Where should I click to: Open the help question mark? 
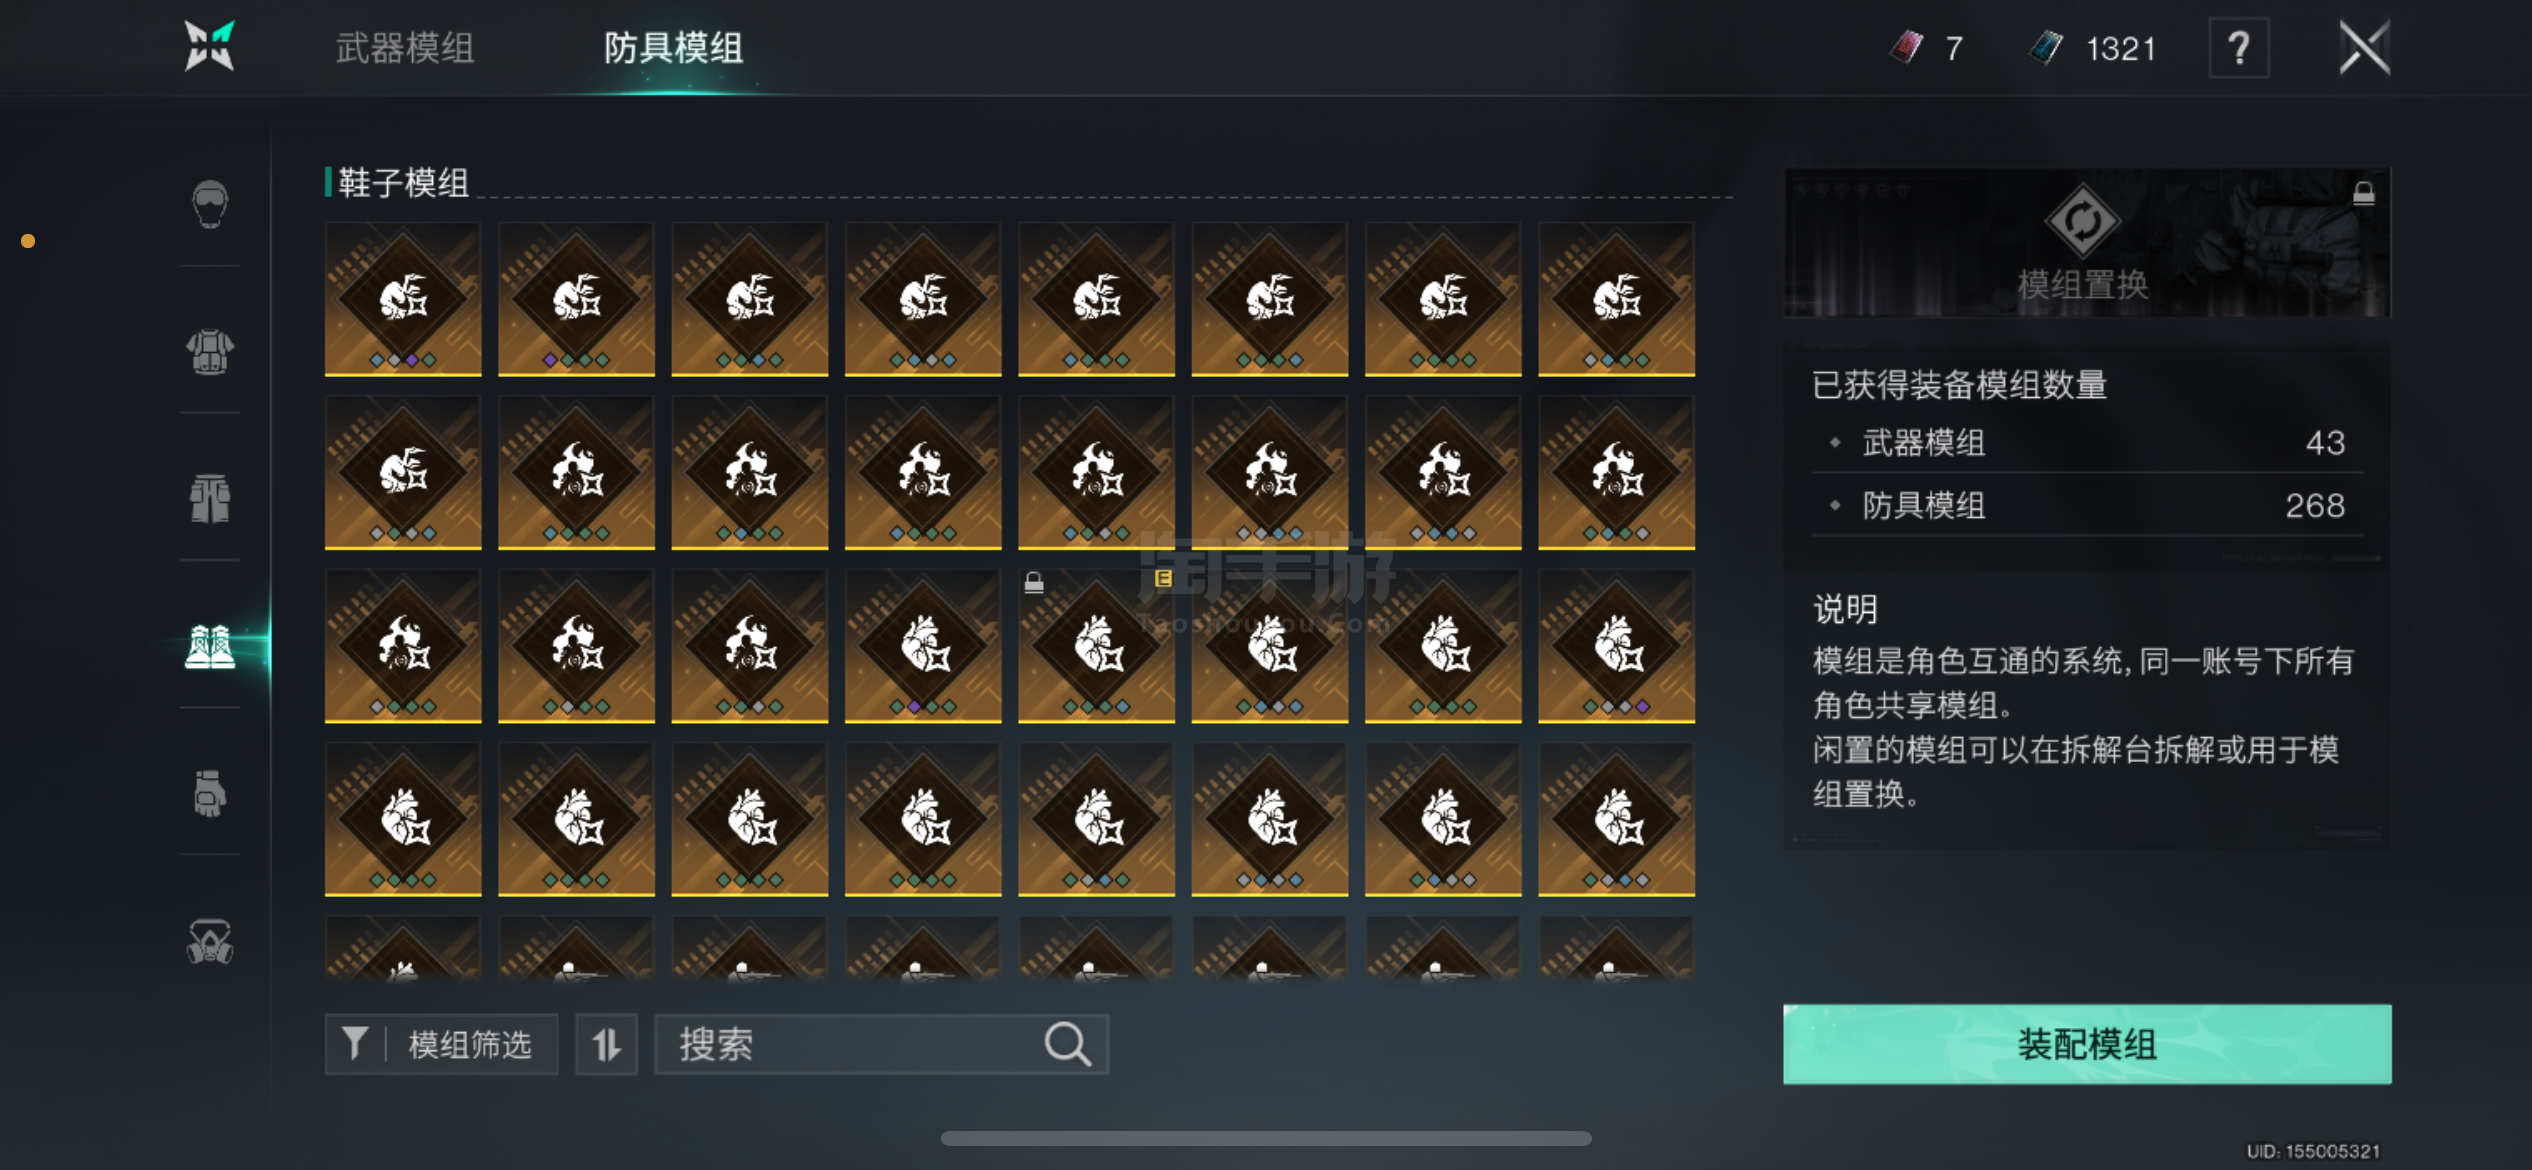(x=2239, y=48)
